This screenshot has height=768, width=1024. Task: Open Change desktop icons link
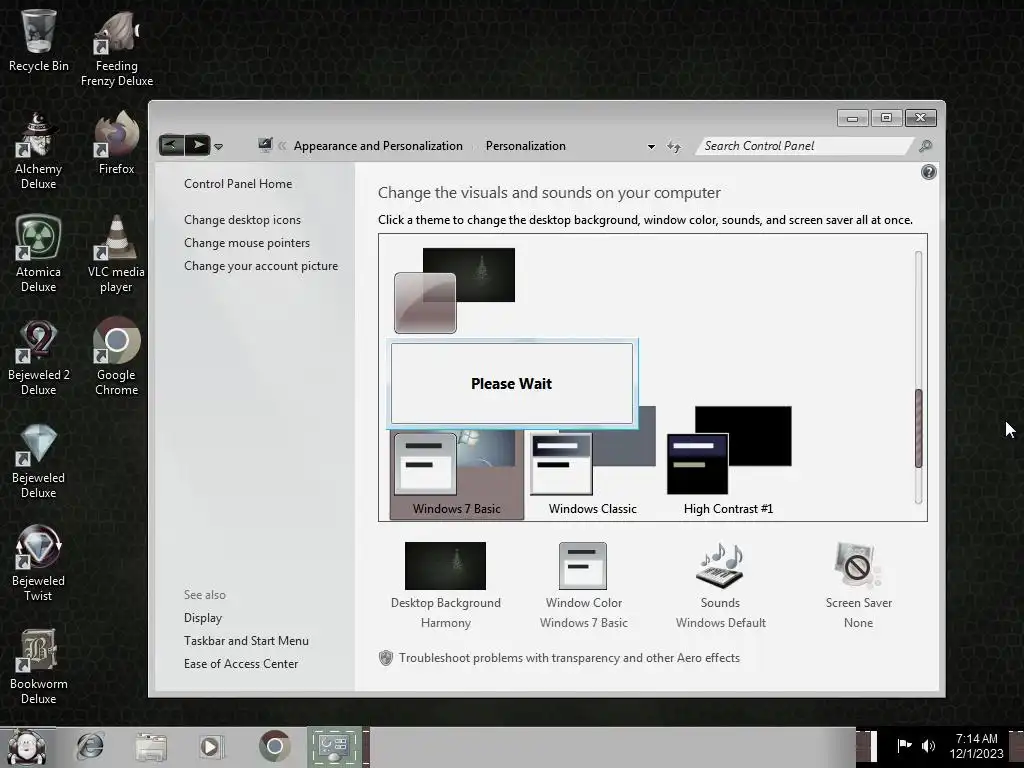point(242,219)
